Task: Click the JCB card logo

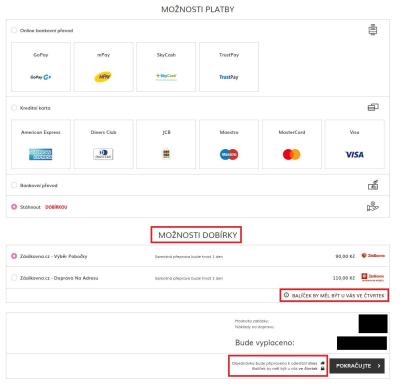Action: coord(166,154)
